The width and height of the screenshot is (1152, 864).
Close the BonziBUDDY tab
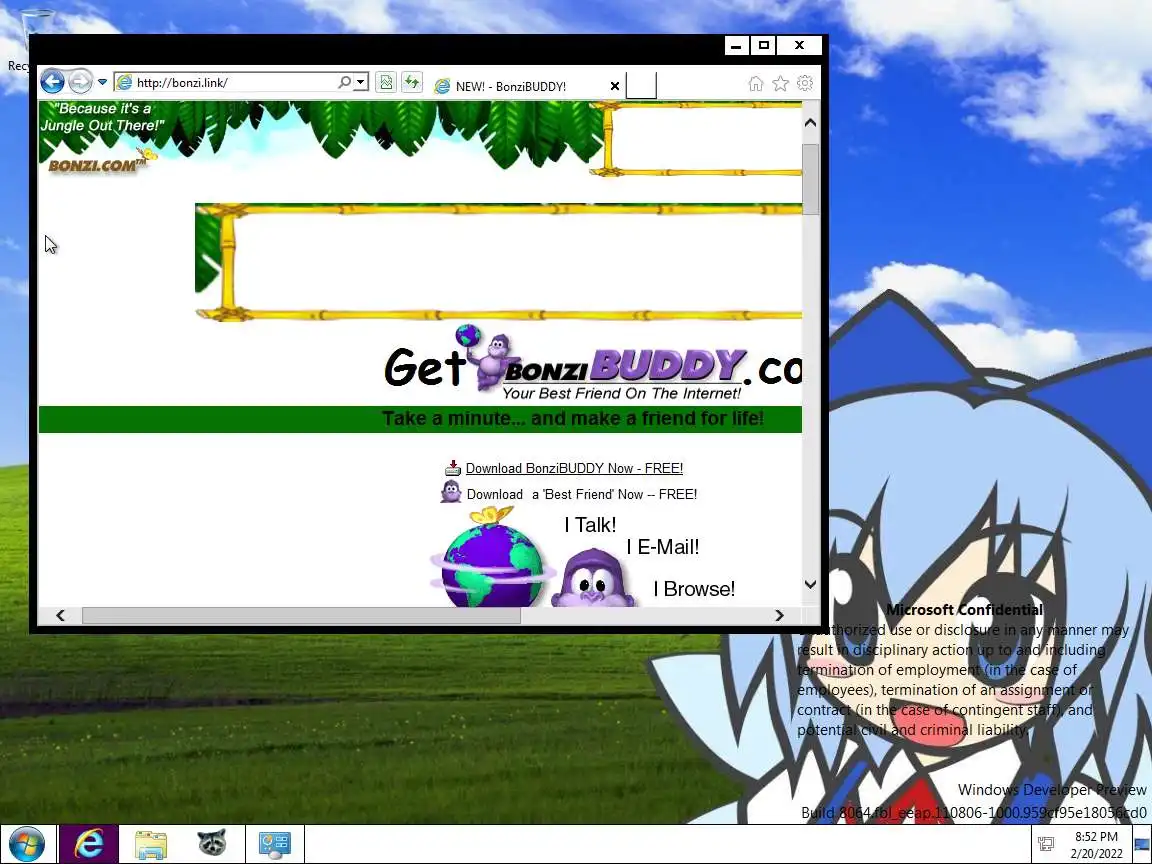coord(615,86)
